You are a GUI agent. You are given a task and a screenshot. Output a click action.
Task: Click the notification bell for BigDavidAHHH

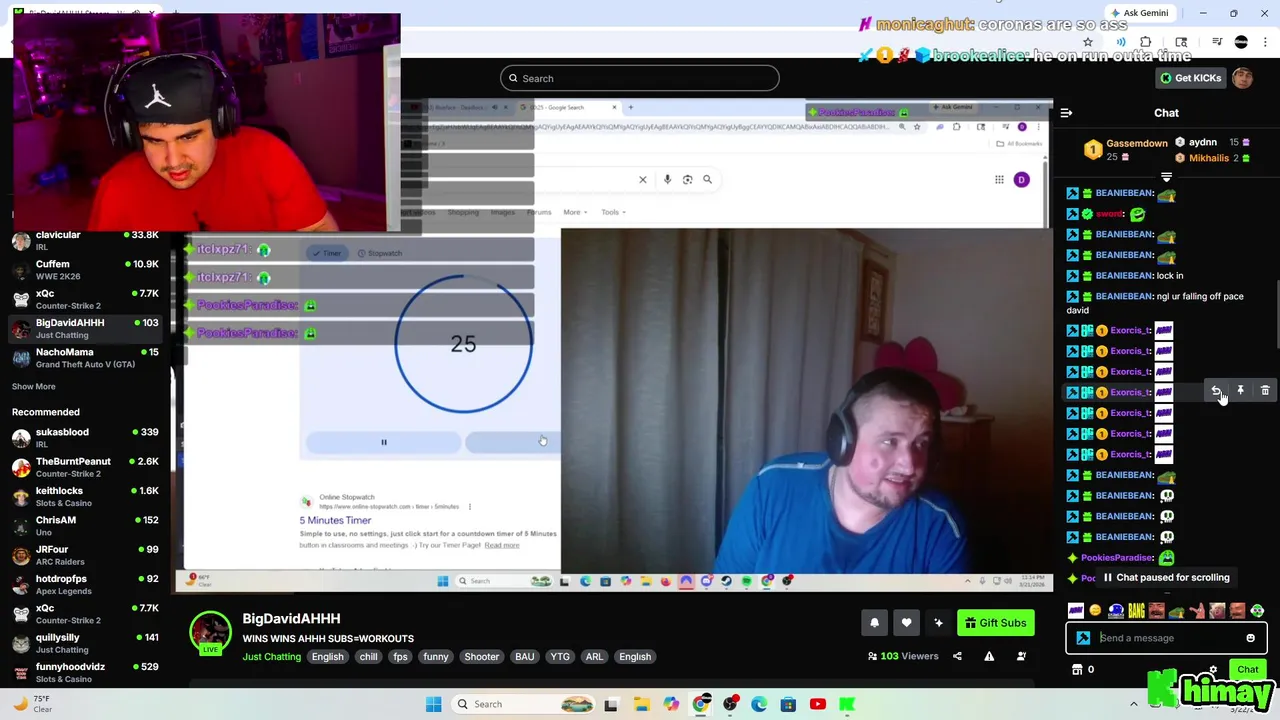click(874, 623)
